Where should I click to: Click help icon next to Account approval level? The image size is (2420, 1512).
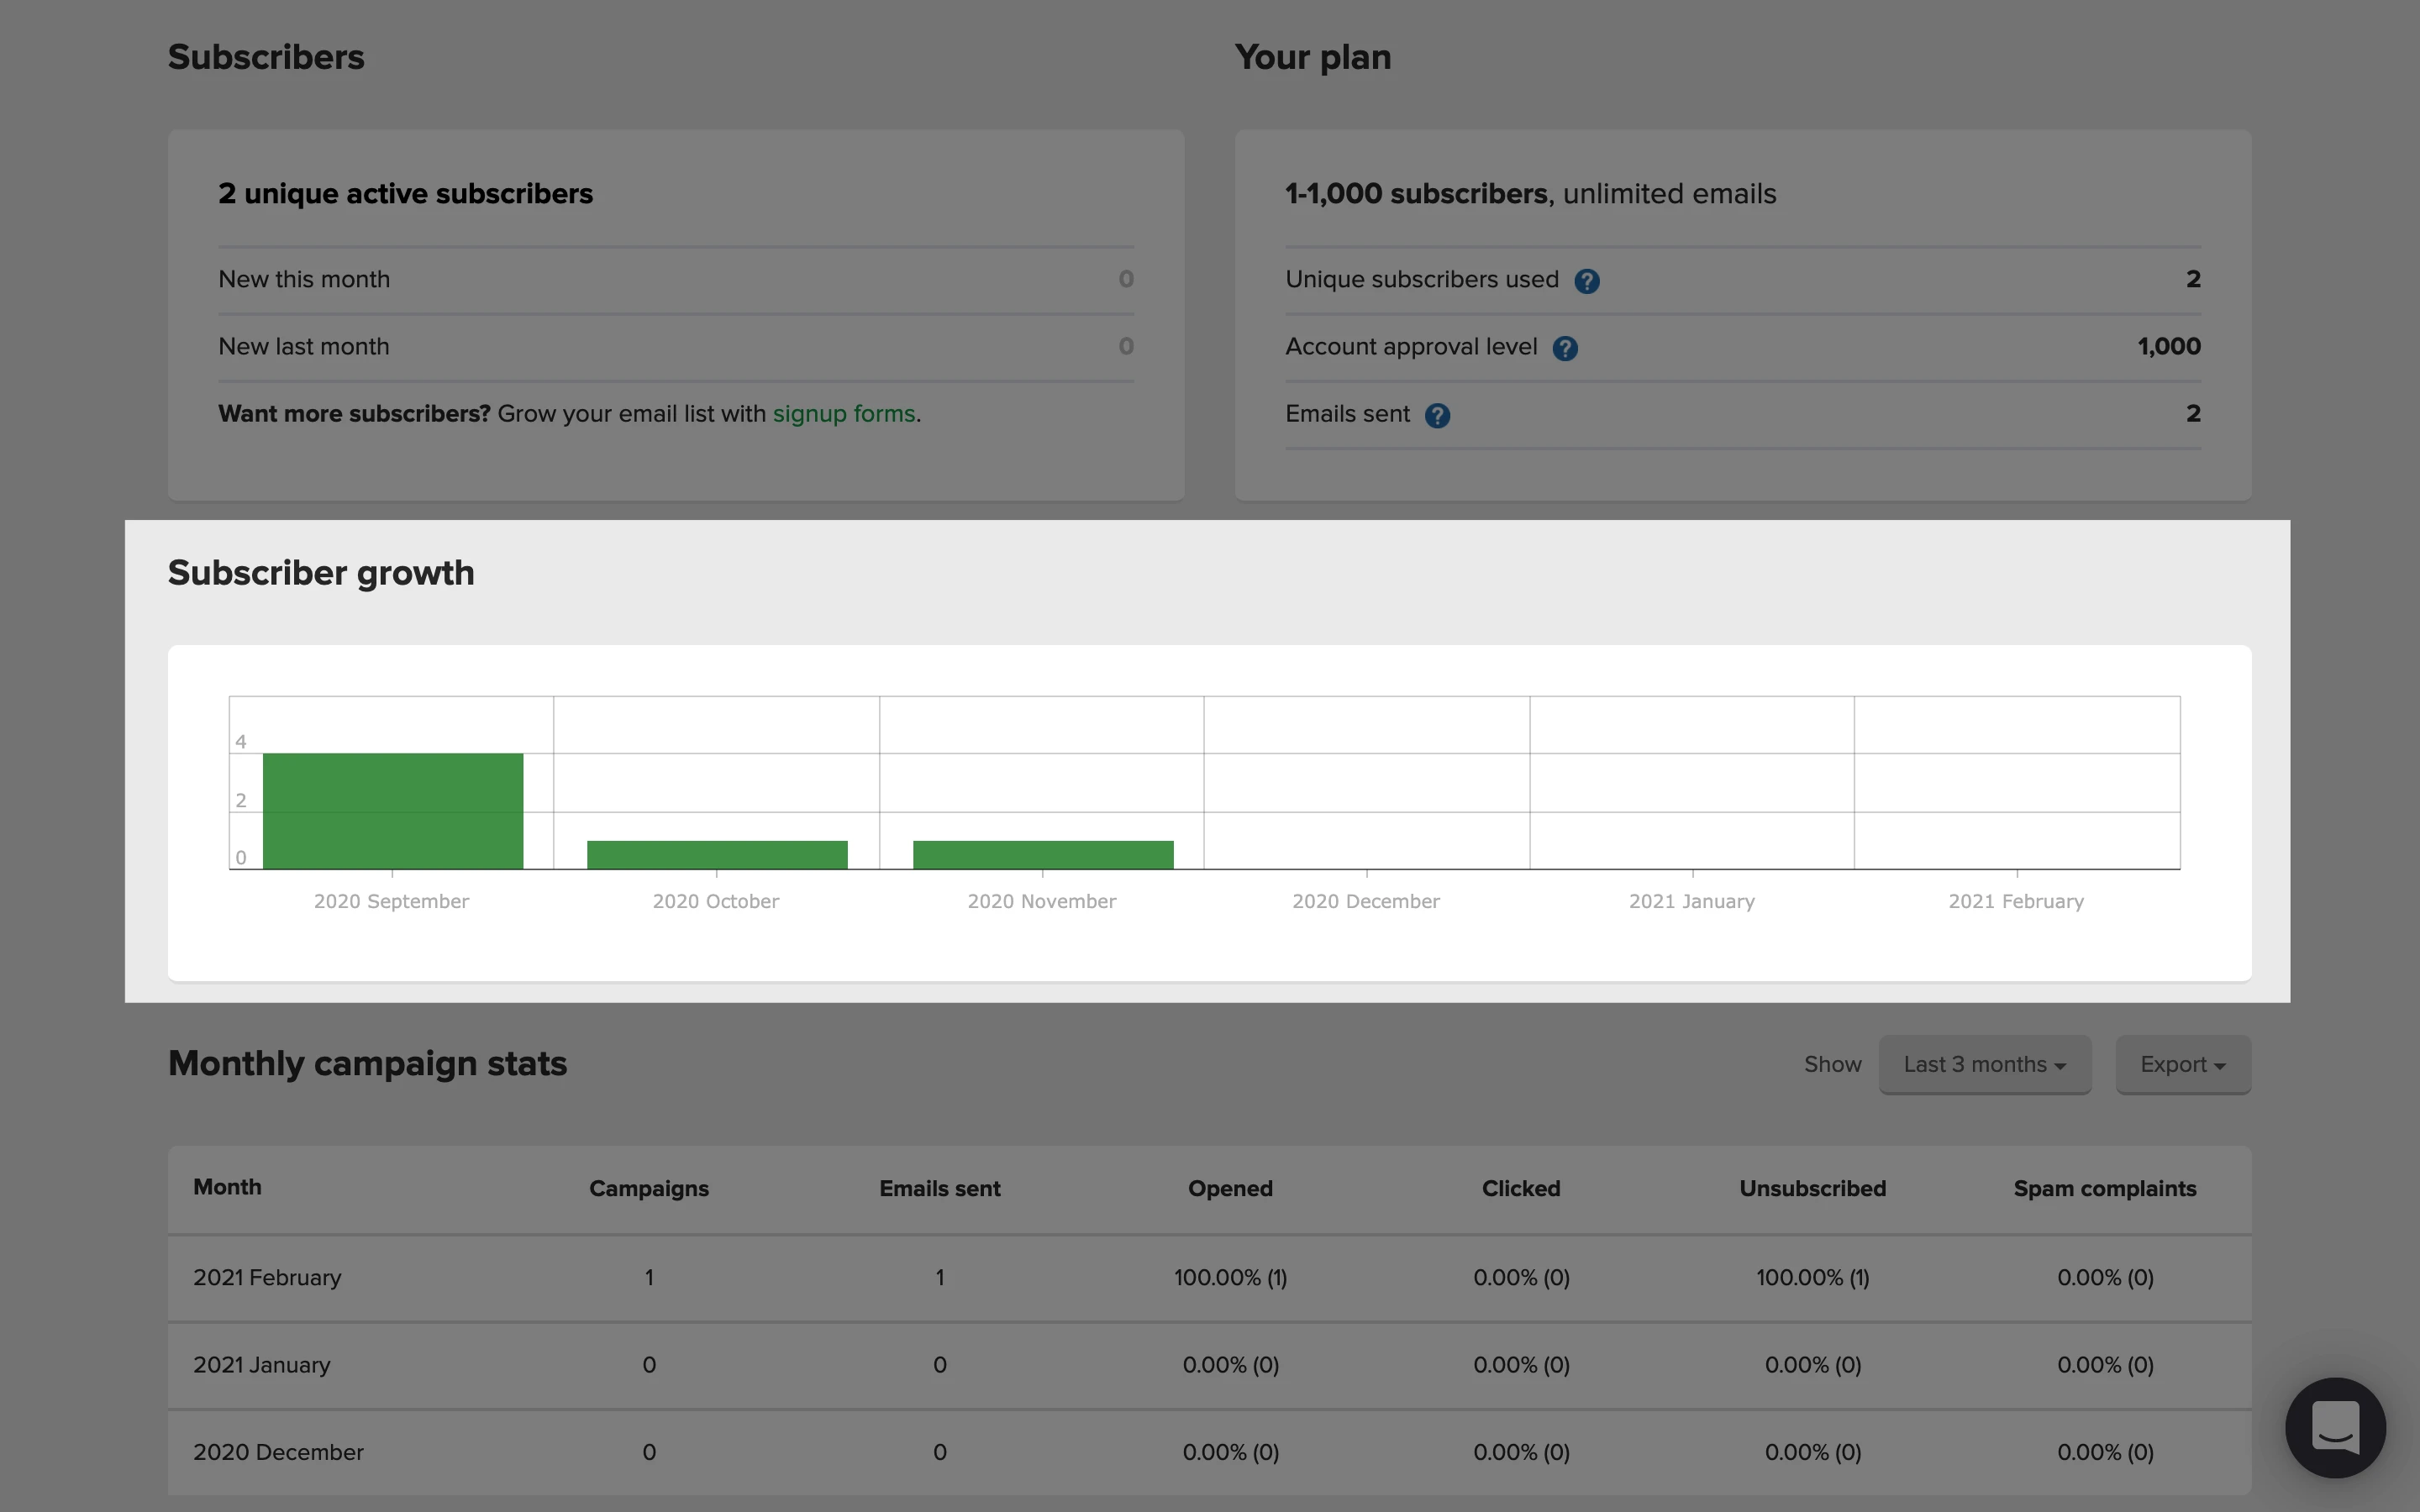click(1564, 348)
